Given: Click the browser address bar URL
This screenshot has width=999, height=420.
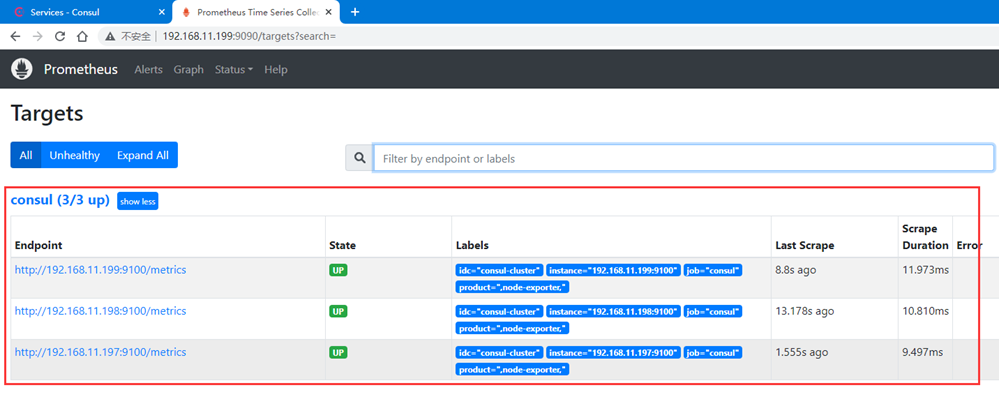Looking at the screenshot, I should [249, 36].
